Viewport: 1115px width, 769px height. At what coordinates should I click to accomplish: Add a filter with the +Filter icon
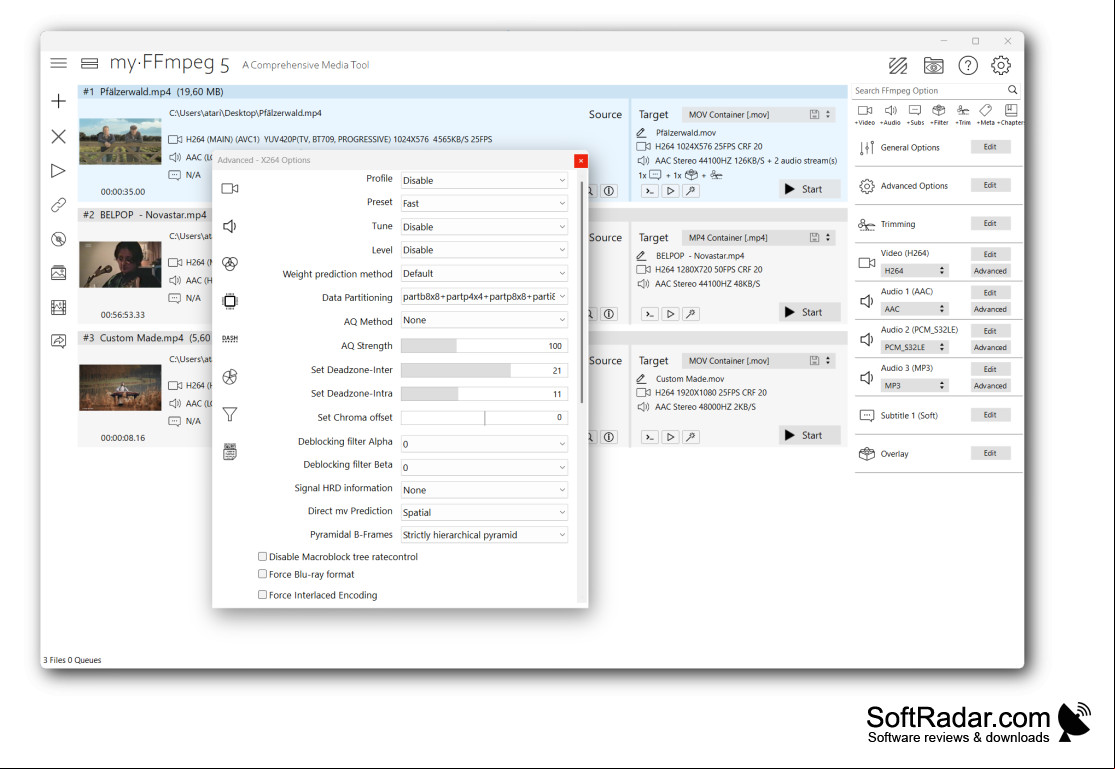939,115
